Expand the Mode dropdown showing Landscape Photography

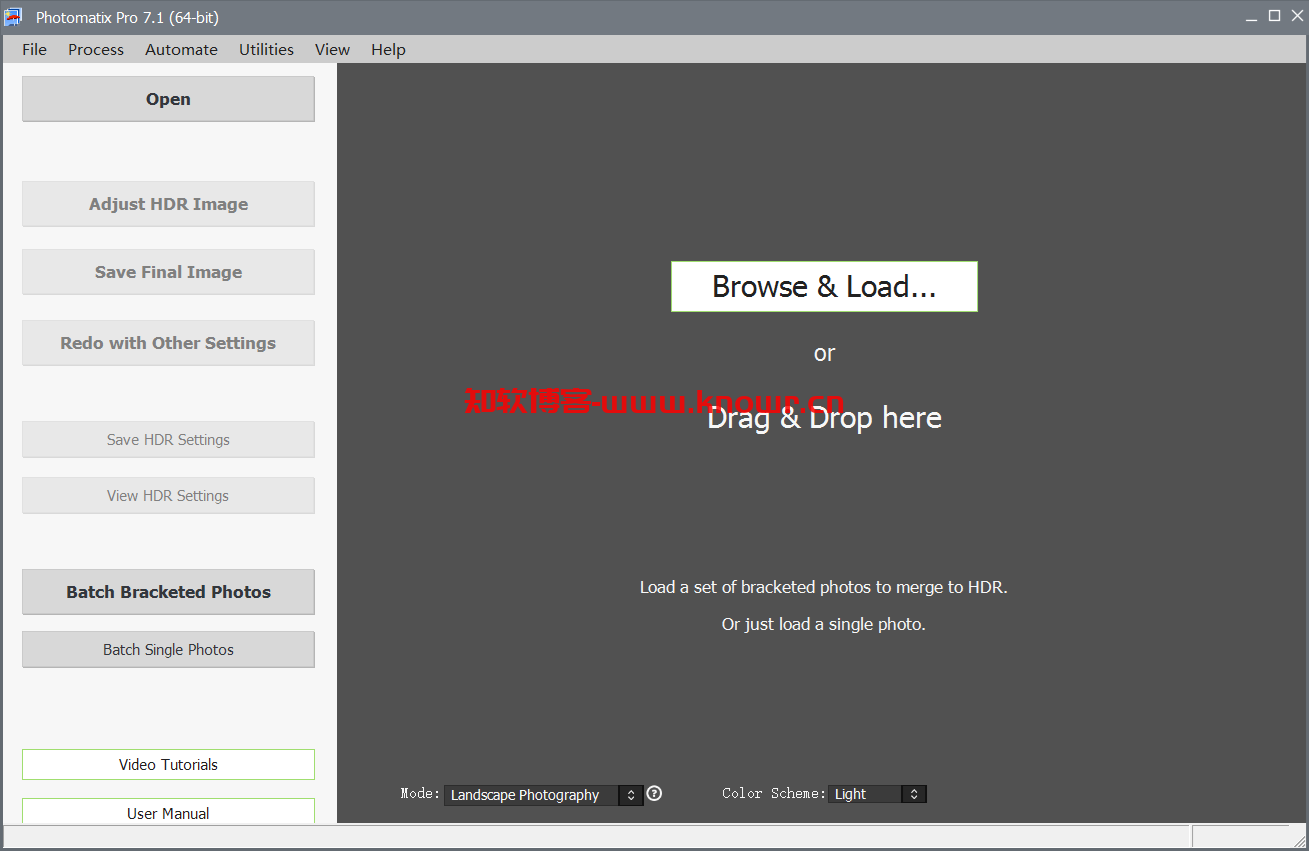543,795
